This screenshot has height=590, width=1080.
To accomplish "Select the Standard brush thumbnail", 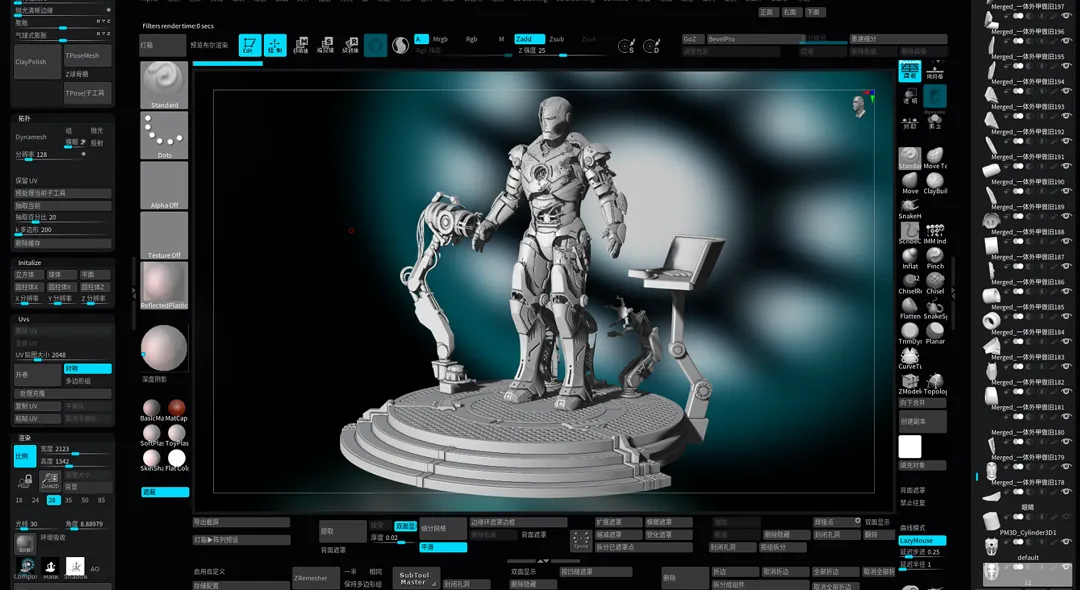I will [x=164, y=84].
